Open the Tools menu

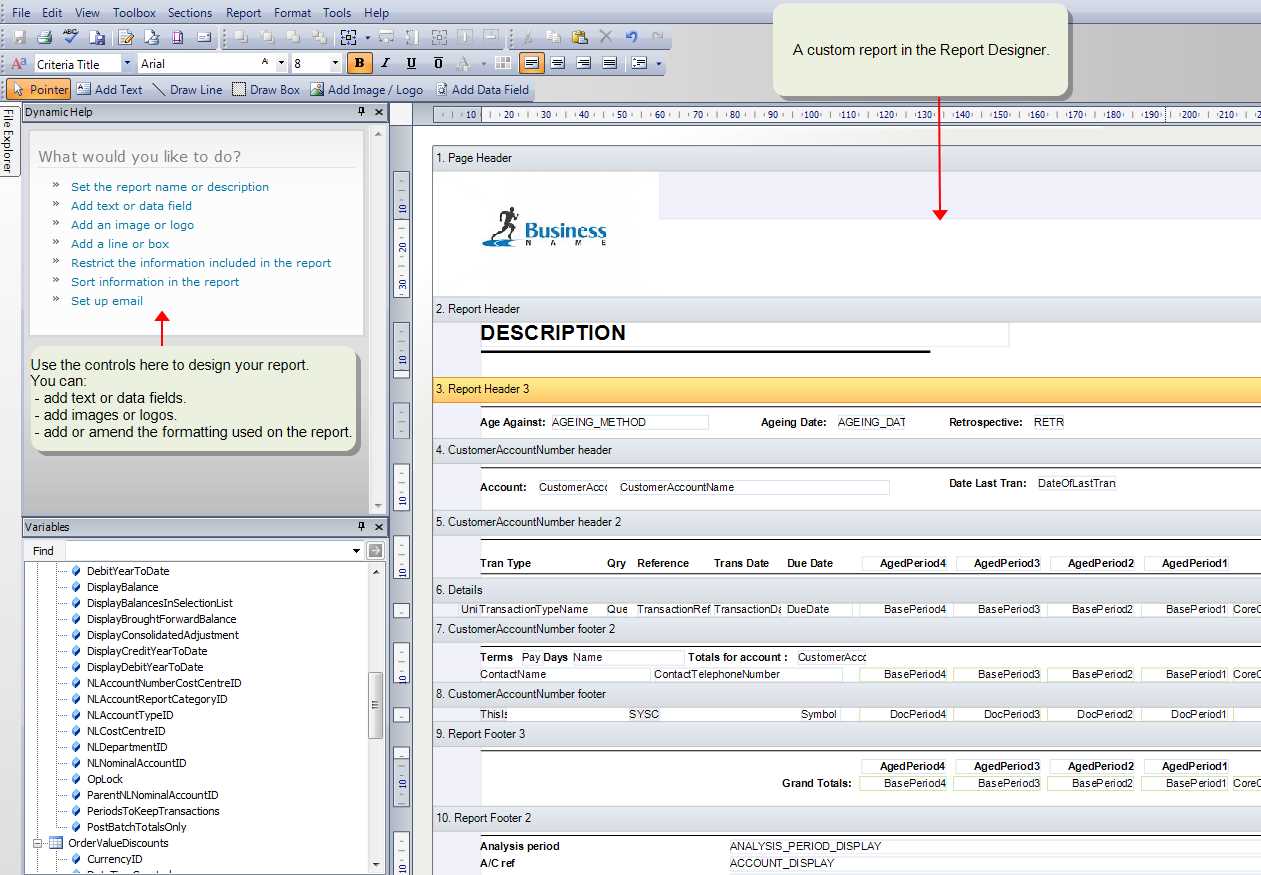[337, 13]
